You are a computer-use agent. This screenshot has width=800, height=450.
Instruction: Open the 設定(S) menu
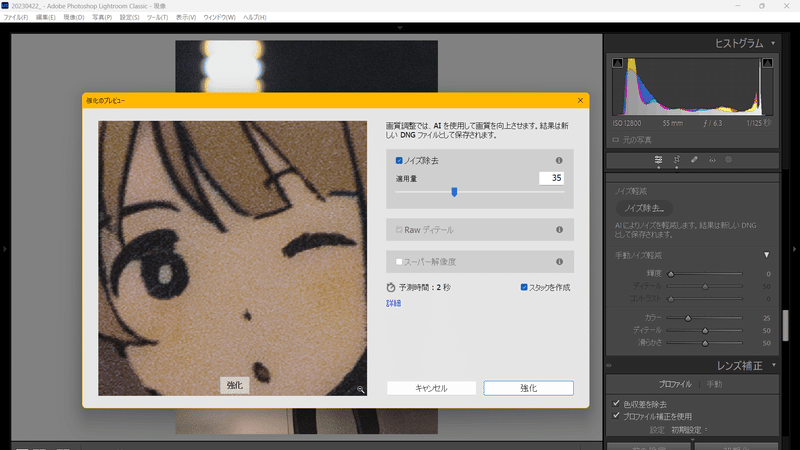click(129, 17)
